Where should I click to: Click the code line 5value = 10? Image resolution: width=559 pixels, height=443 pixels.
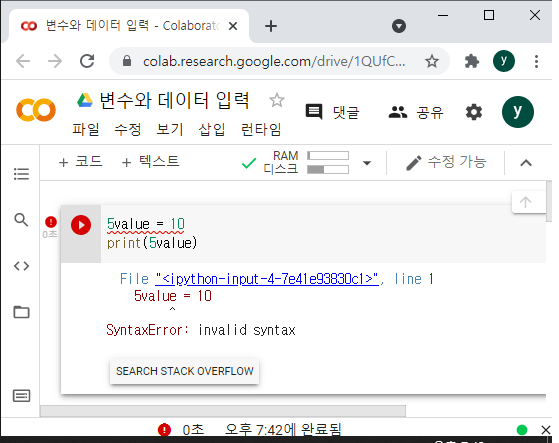[x=146, y=224]
